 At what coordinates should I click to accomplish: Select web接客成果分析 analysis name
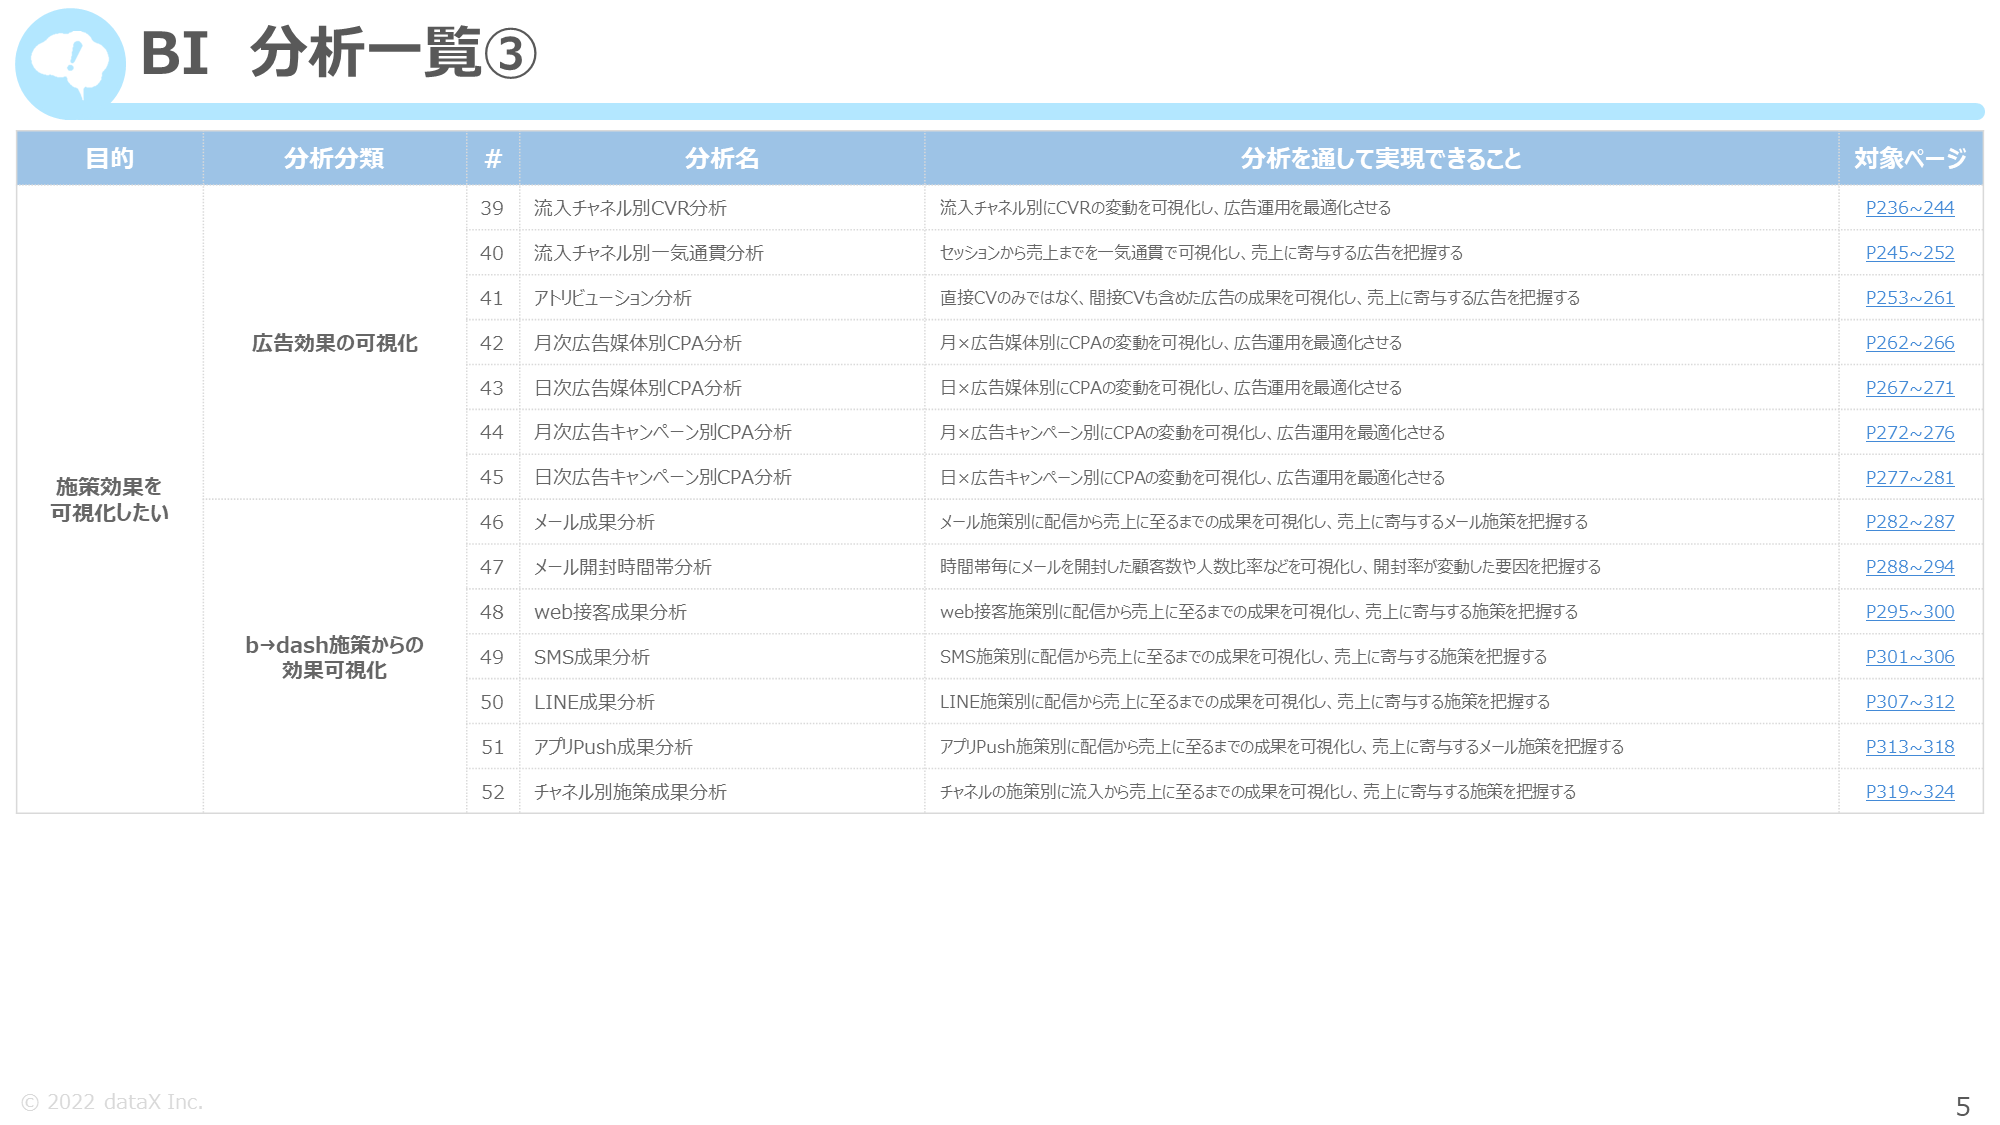[x=610, y=612]
